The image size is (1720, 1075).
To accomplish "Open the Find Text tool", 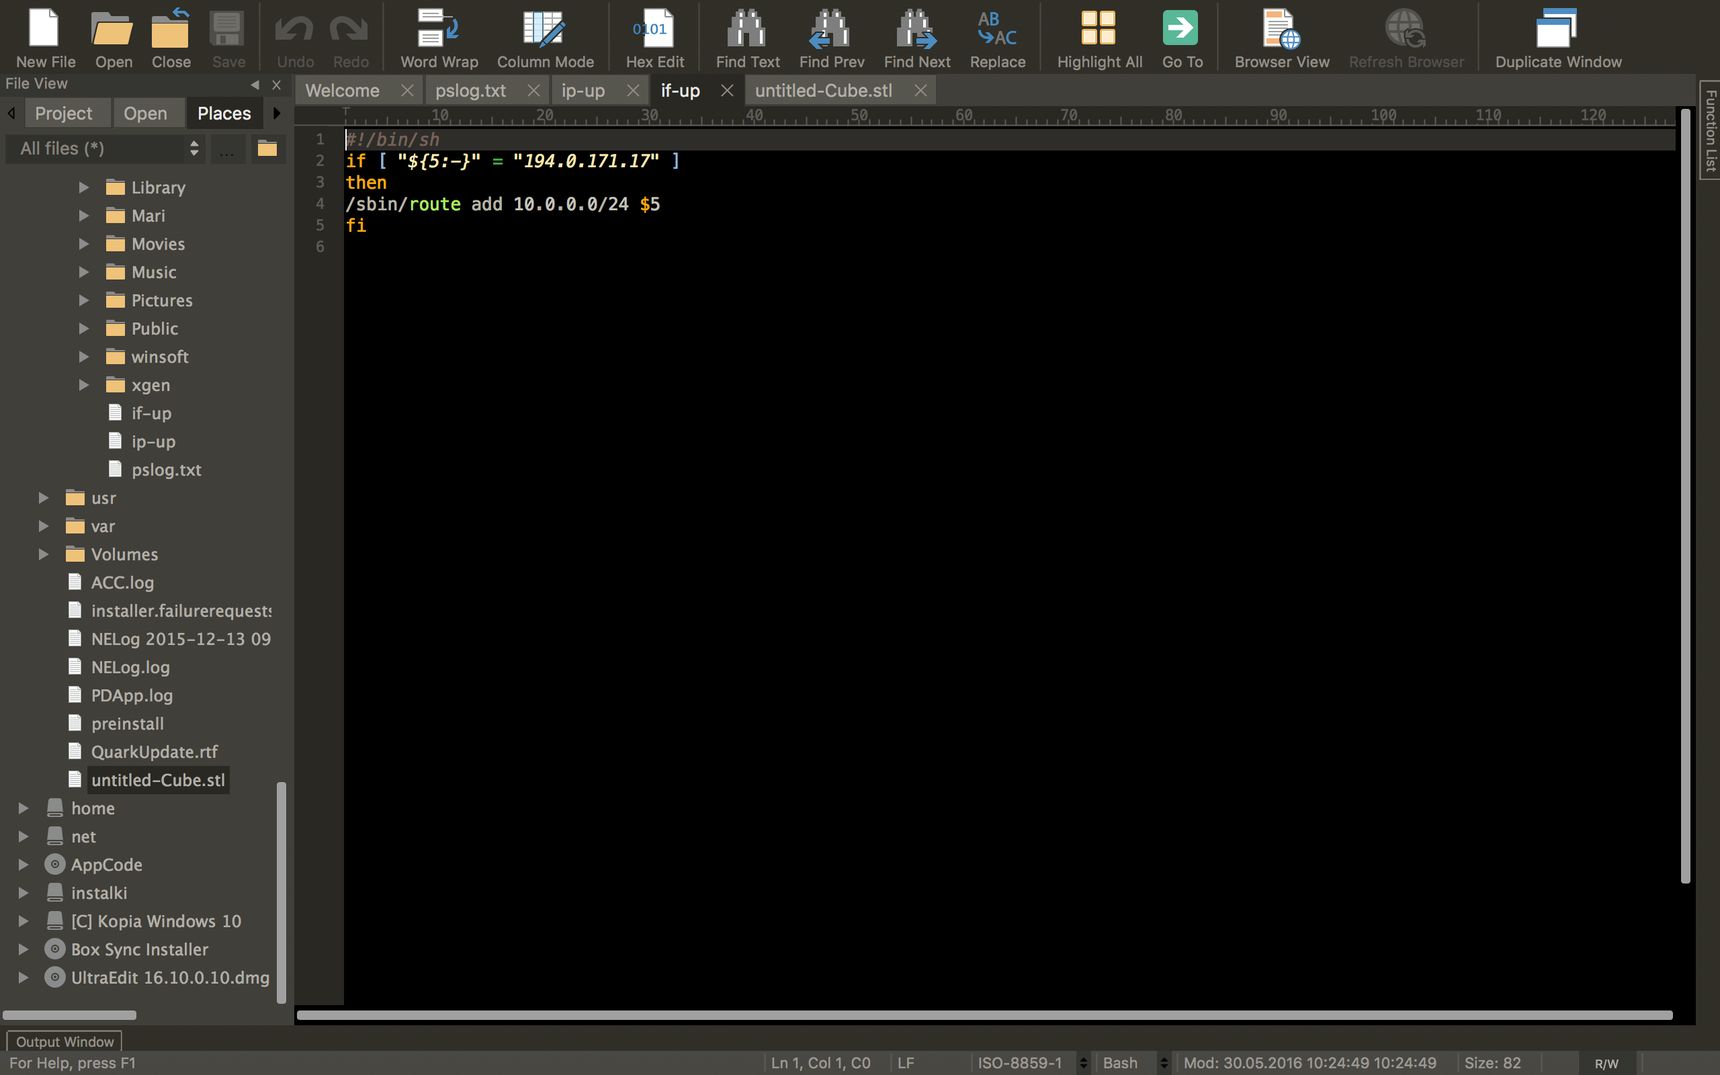I will coord(747,38).
